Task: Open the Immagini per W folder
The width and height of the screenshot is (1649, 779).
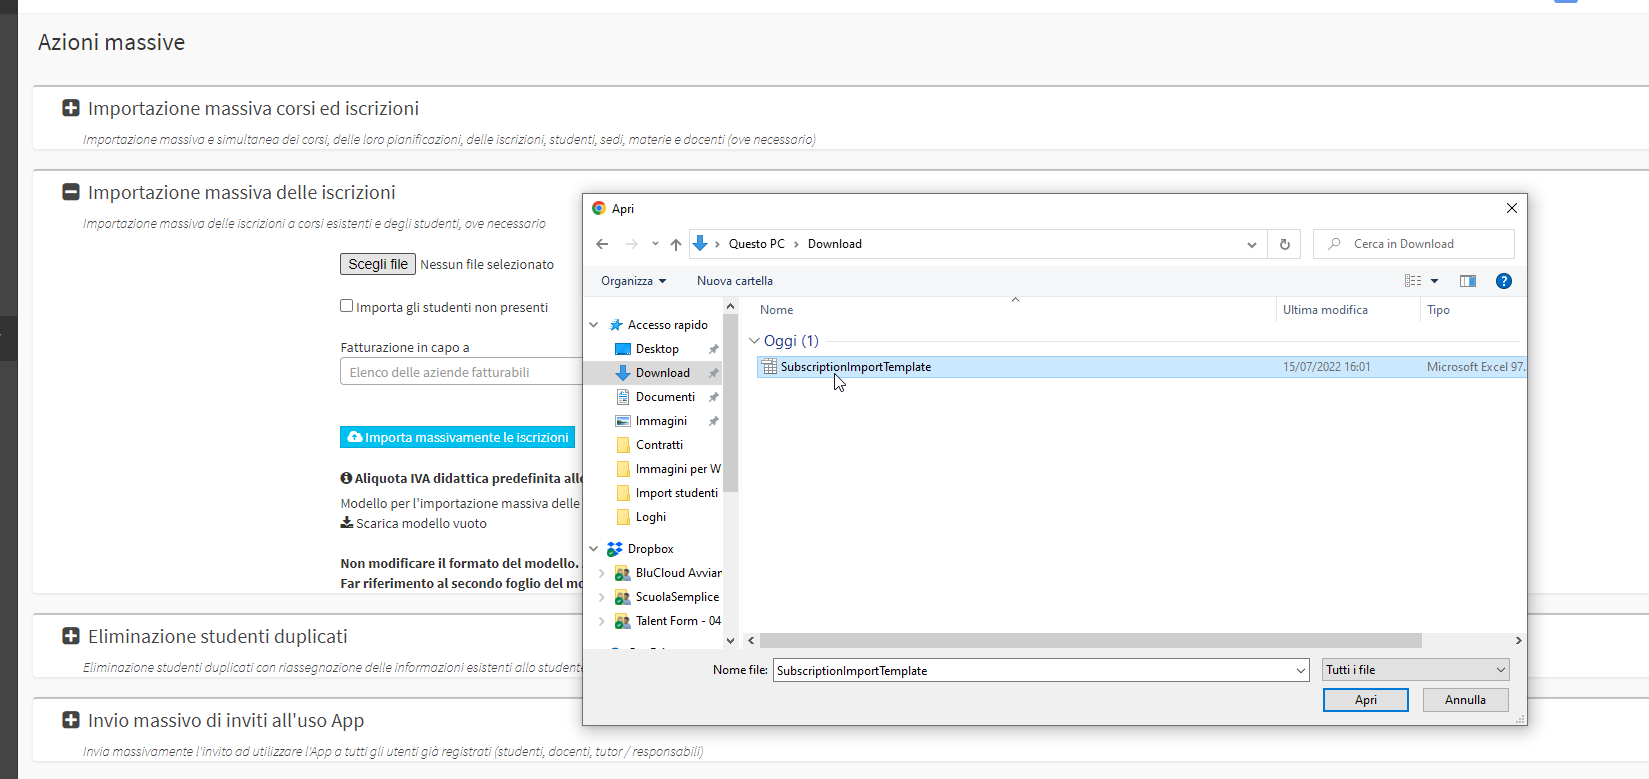Action: click(x=678, y=469)
